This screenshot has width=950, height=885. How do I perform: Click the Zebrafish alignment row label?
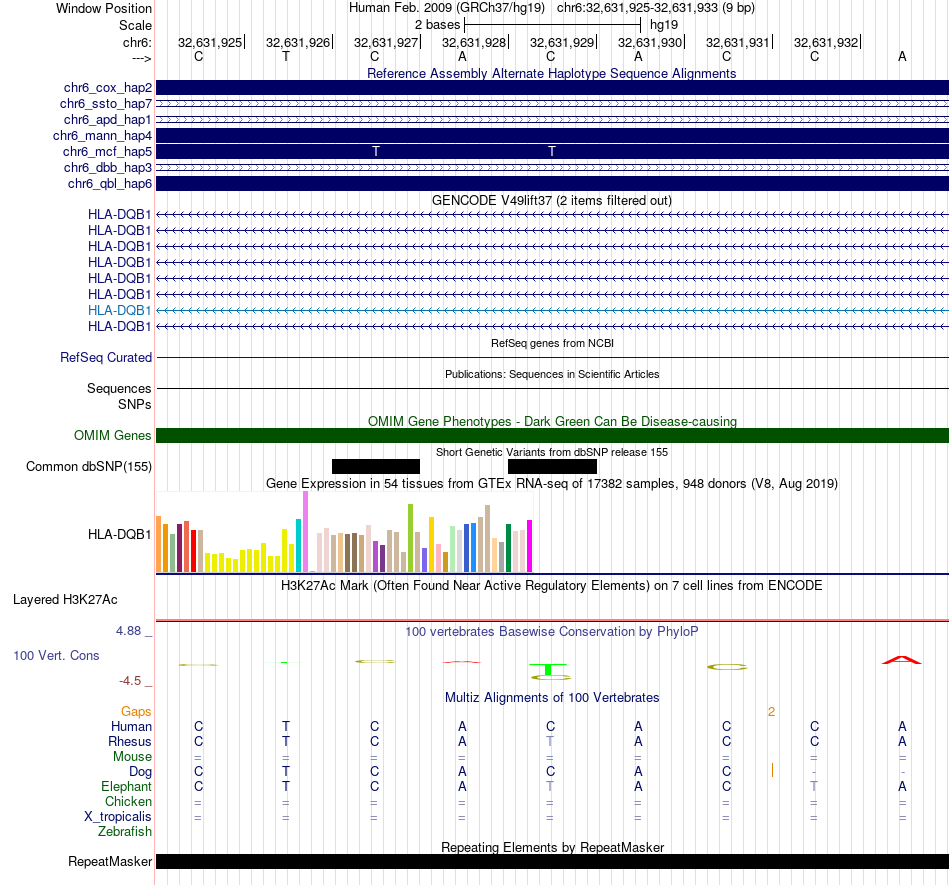[x=125, y=832]
